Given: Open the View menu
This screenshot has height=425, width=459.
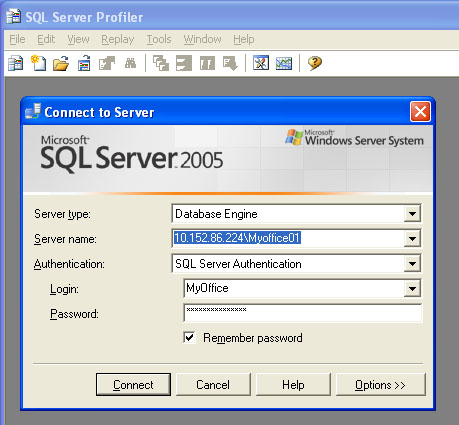Looking at the screenshot, I should [x=78, y=39].
